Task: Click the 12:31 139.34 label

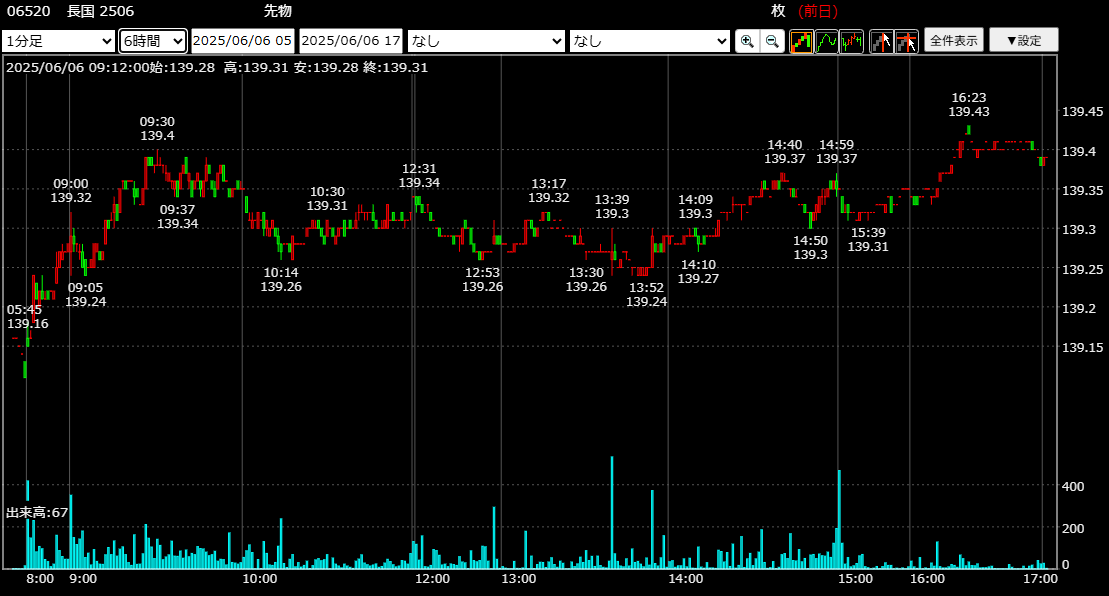Action: 419,176
